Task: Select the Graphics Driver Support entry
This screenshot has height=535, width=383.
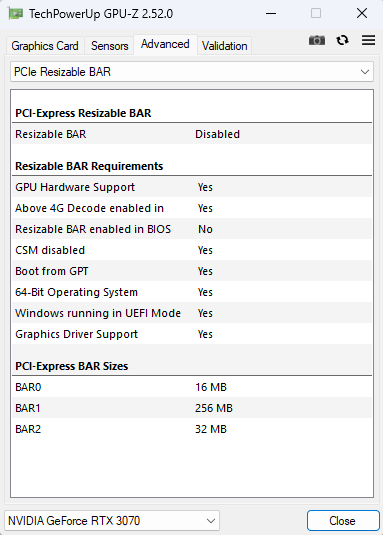Action: pyautogui.click(x=192, y=334)
